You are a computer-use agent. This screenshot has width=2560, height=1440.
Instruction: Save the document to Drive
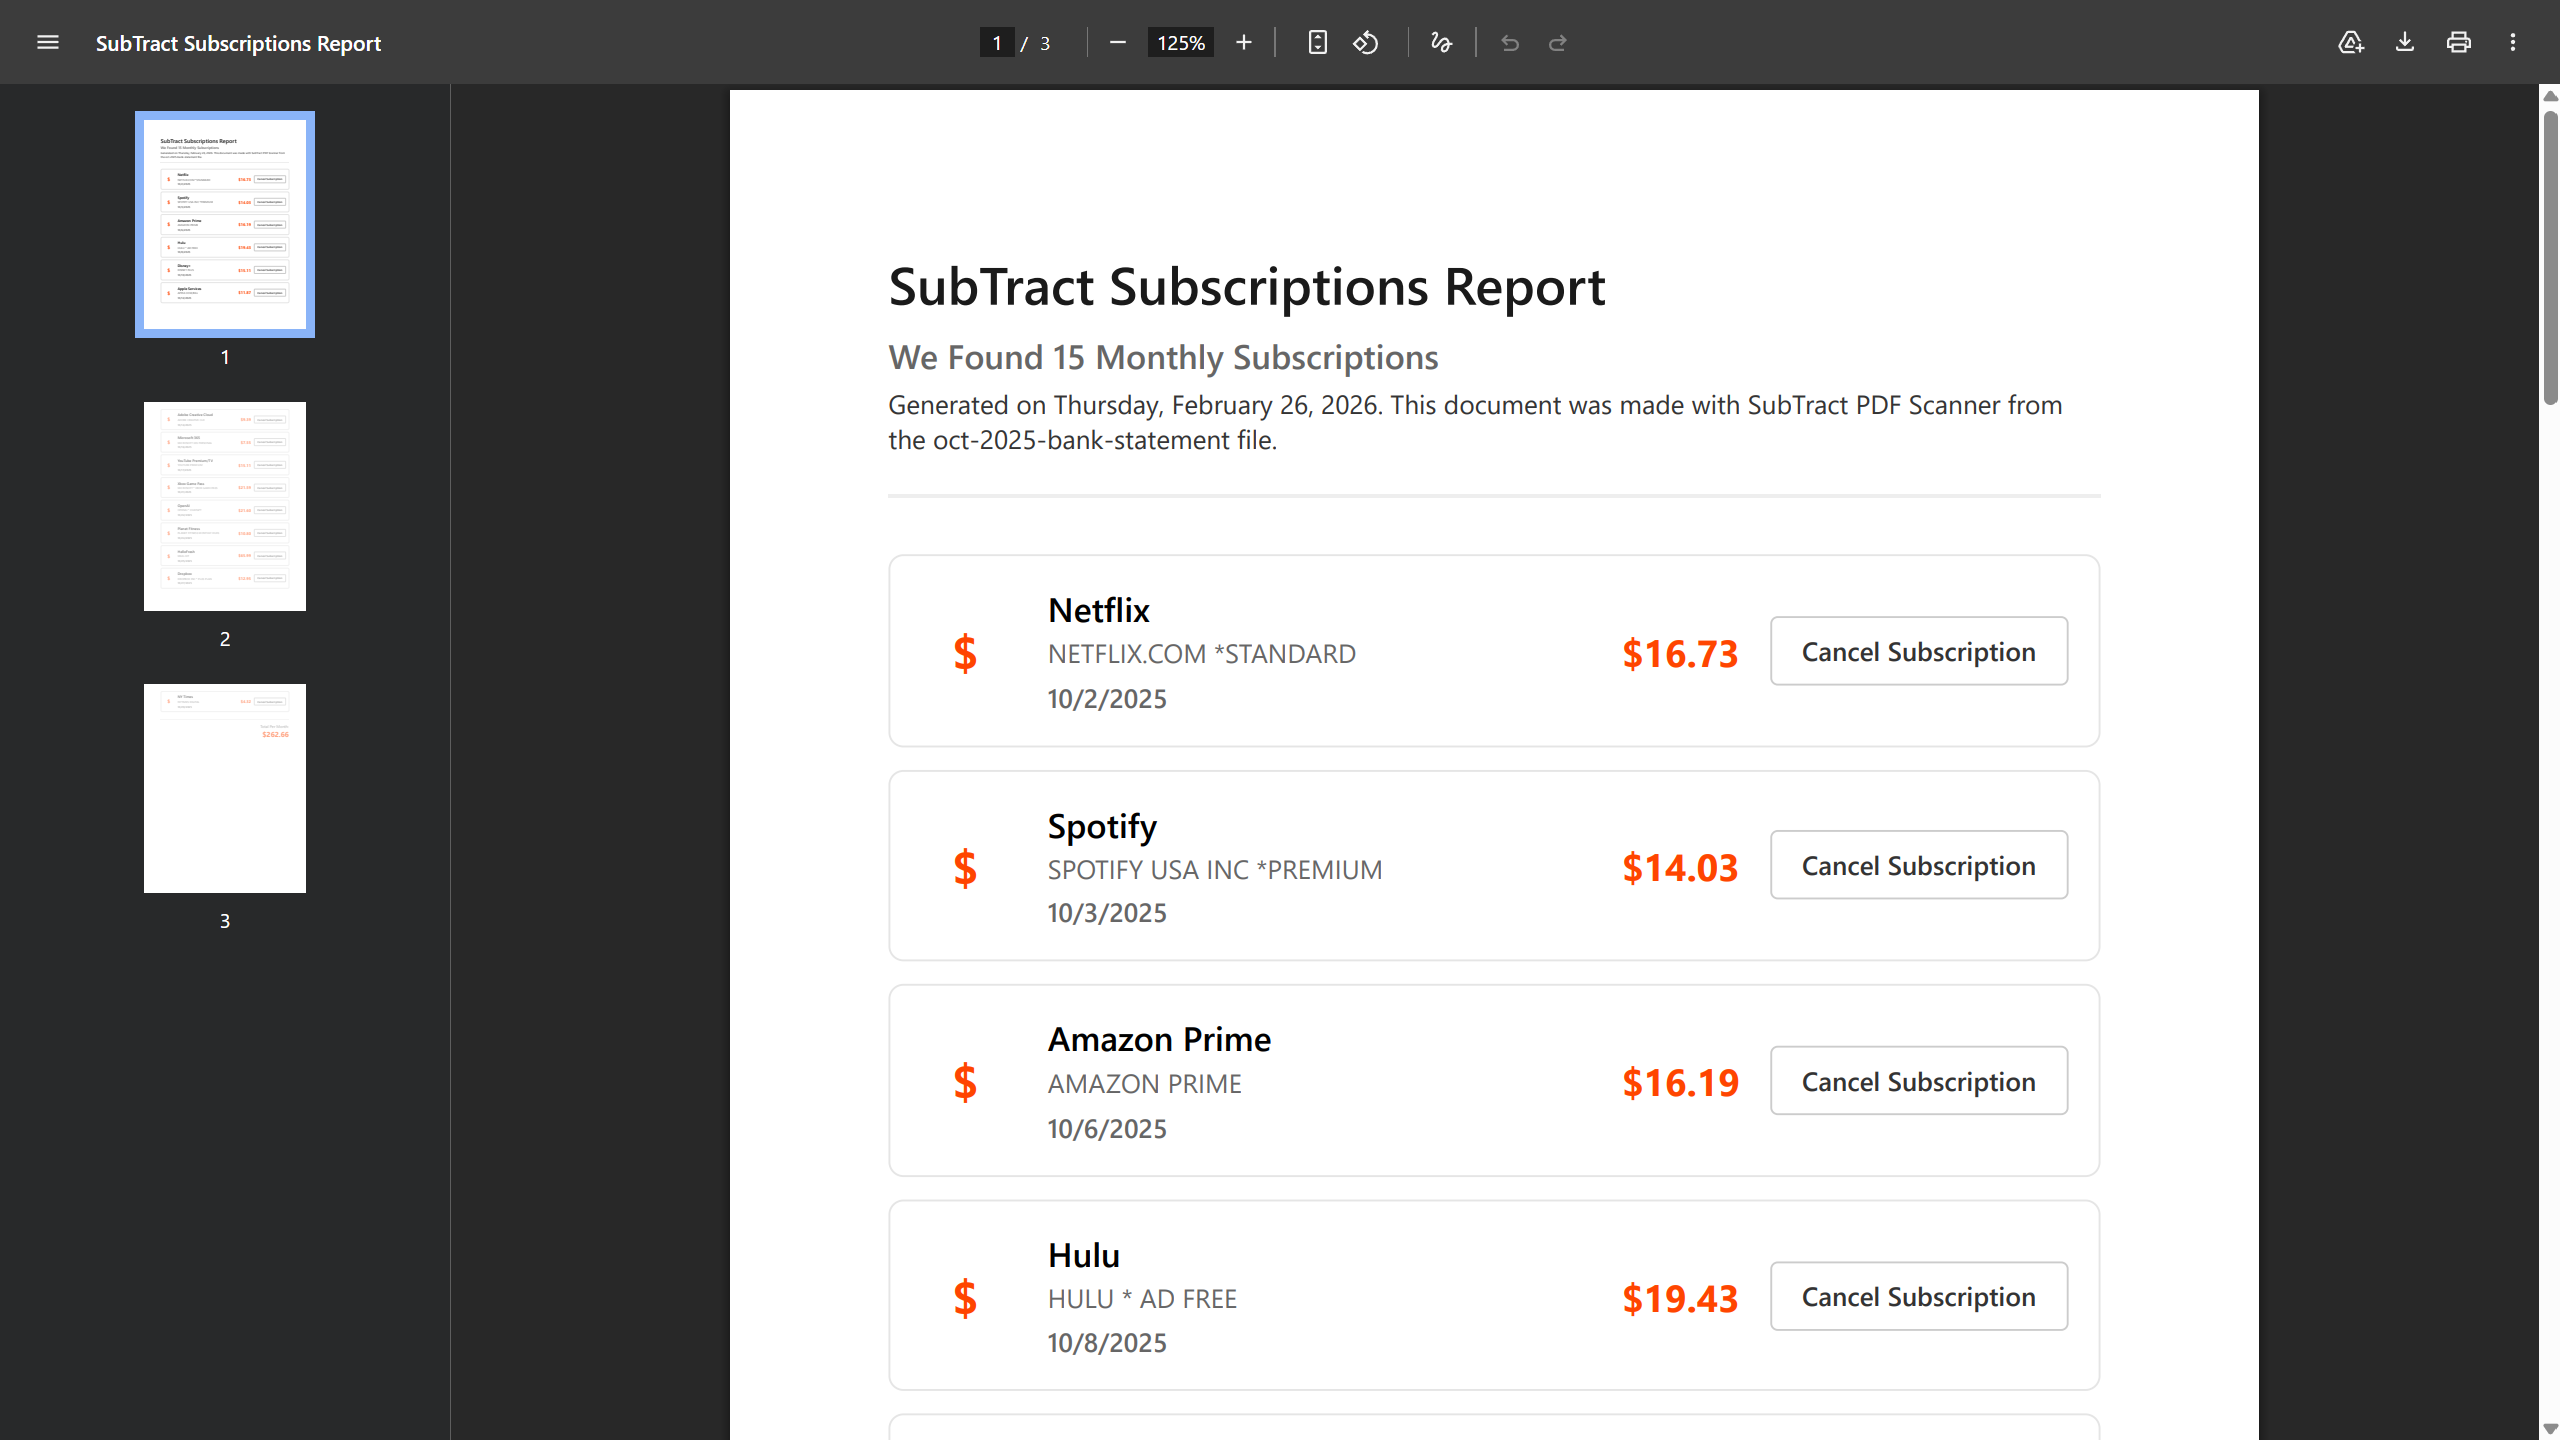coord(2350,42)
